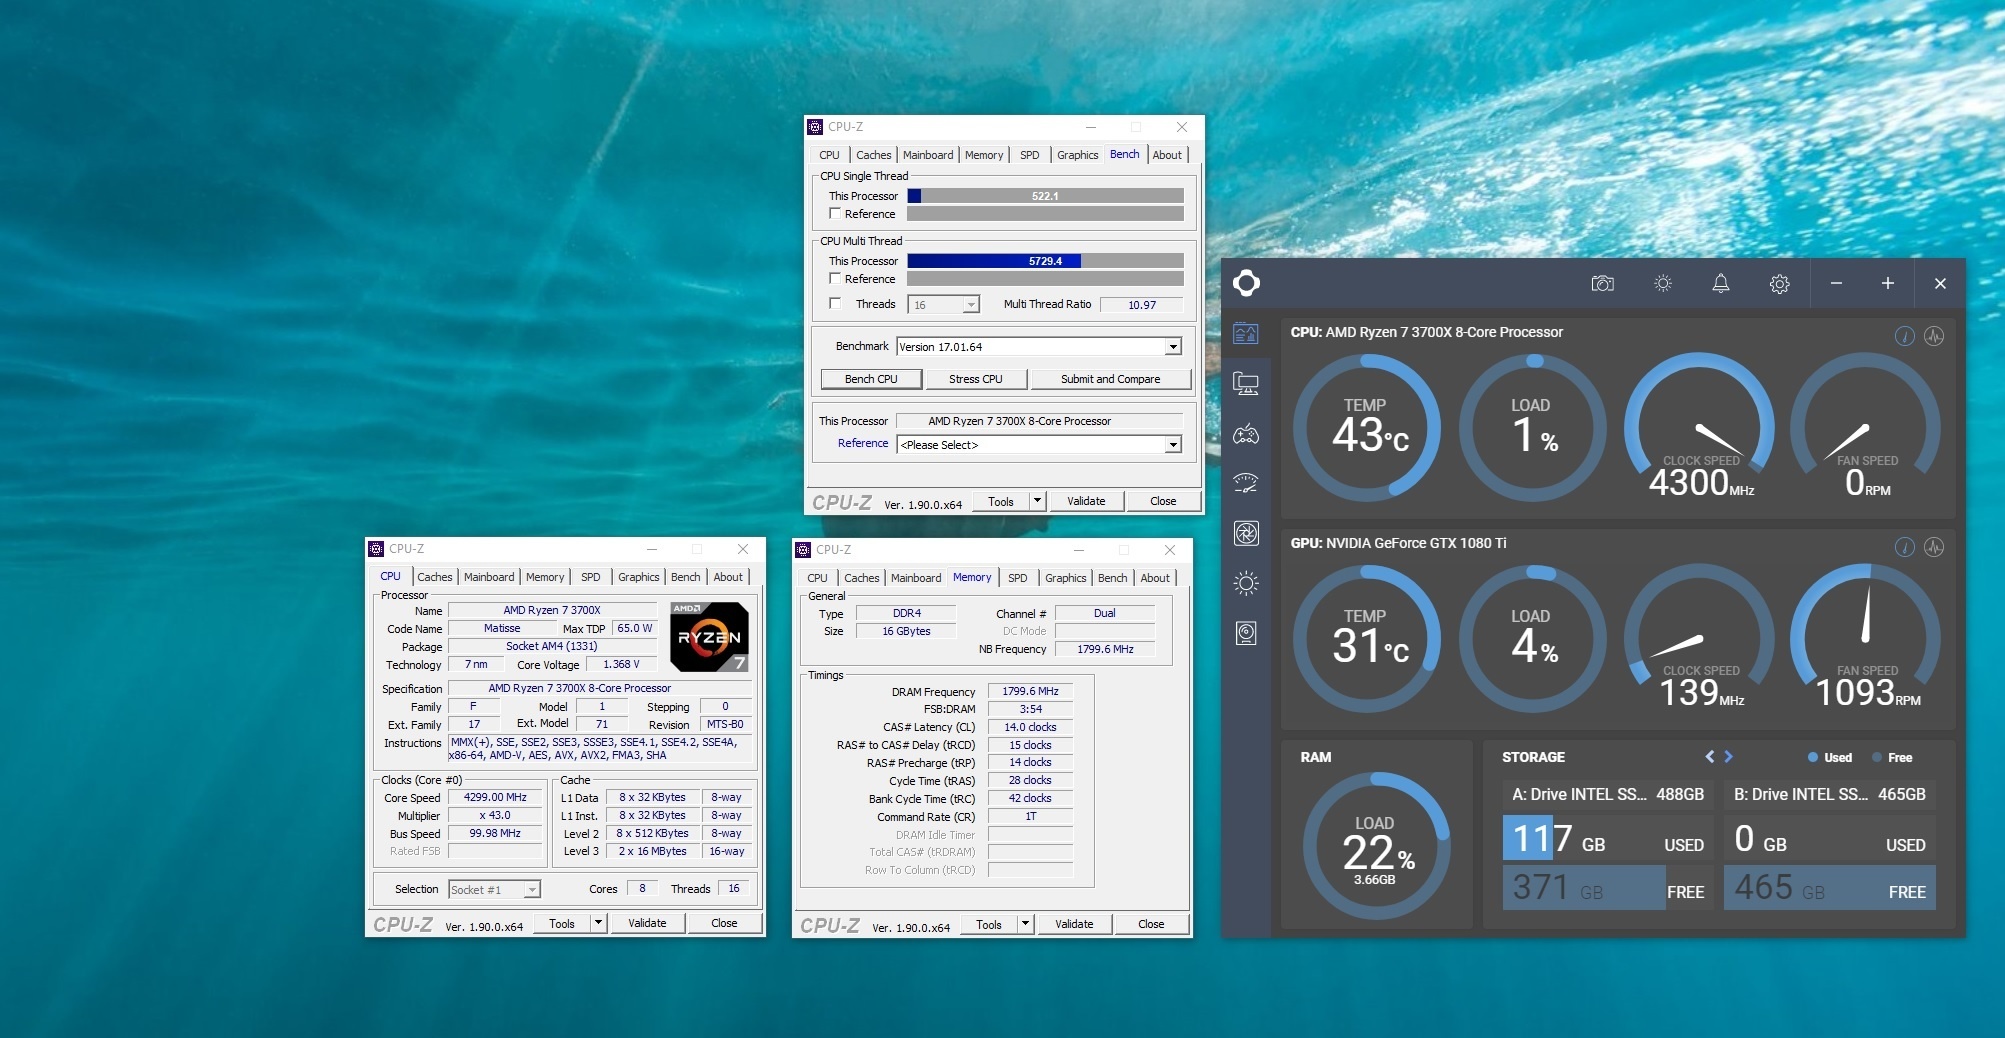This screenshot has height=1038, width=2005.
Task: Click the CPU info icon in CAM
Action: pyautogui.click(x=1905, y=336)
